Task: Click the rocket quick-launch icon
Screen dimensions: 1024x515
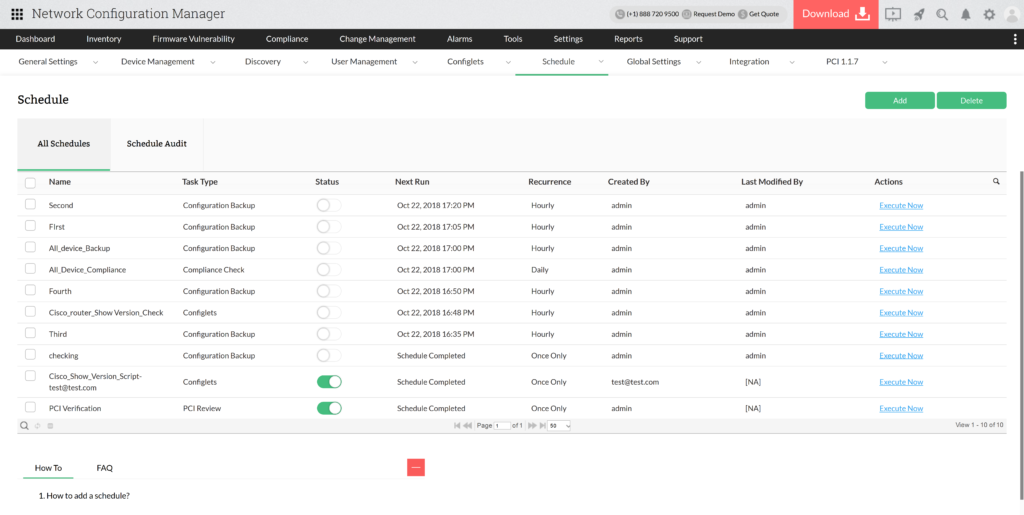Action: (919, 14)
